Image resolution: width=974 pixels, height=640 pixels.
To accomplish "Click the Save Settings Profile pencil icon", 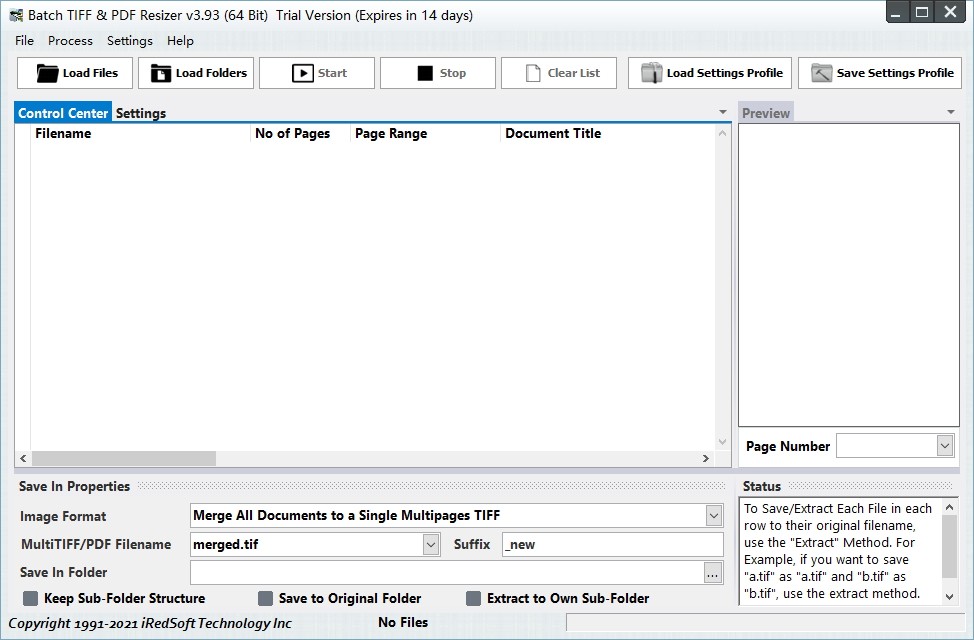I will (822, 72).
